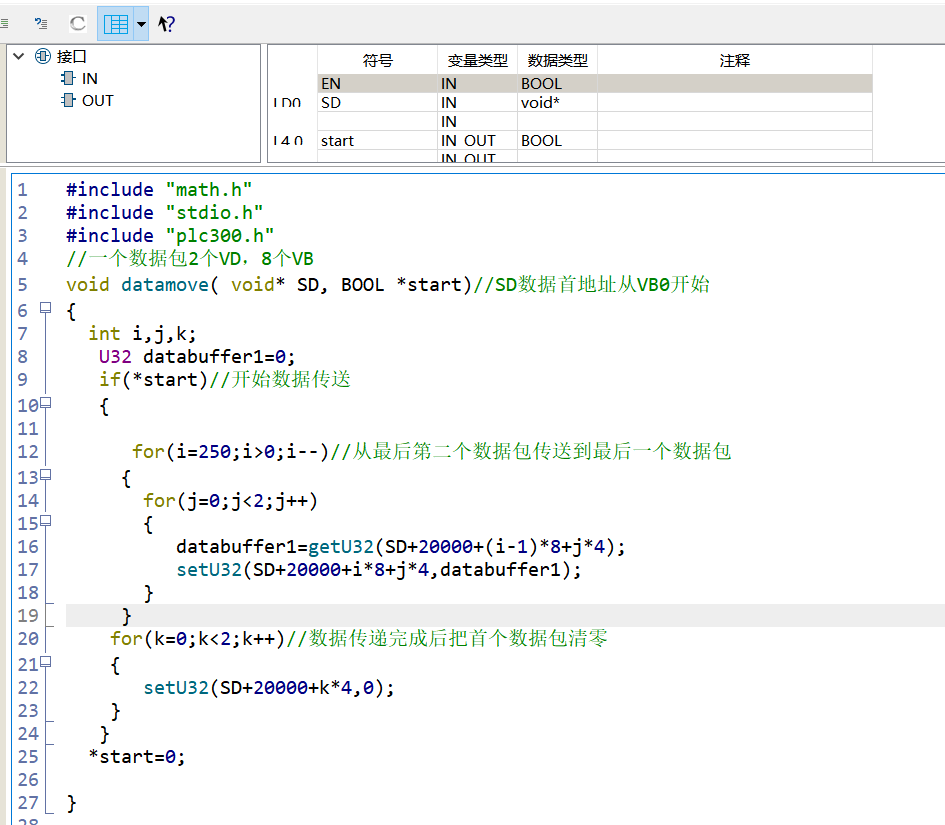
Task: Click line number 1 in gutter
Action: [22, 190]
